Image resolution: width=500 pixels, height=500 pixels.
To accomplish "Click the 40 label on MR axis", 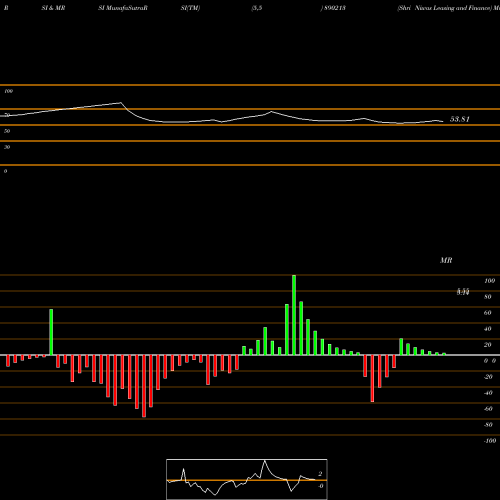I will tap(488, 329).
